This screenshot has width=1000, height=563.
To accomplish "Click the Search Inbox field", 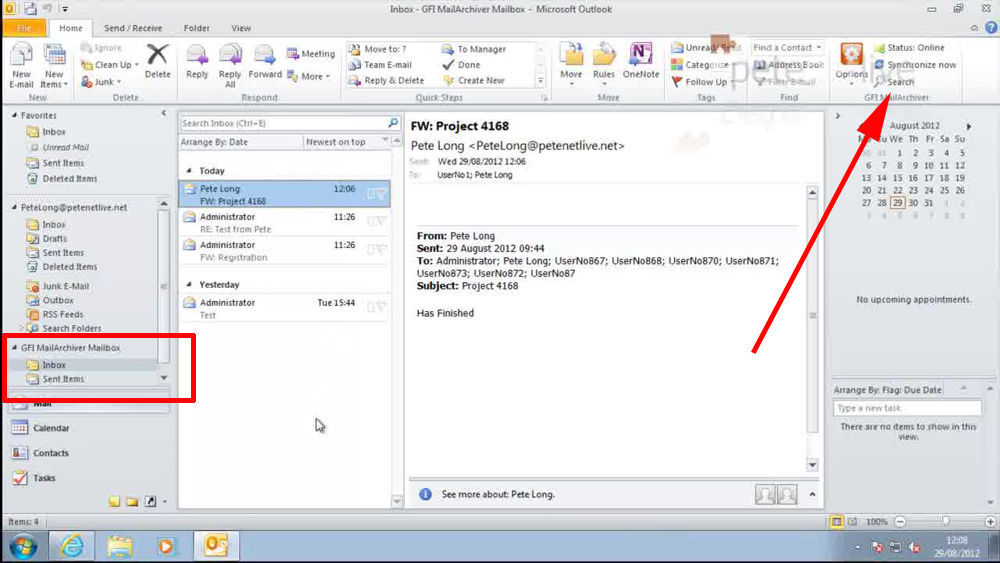I will pyautogui.click(x=284, y=123).
